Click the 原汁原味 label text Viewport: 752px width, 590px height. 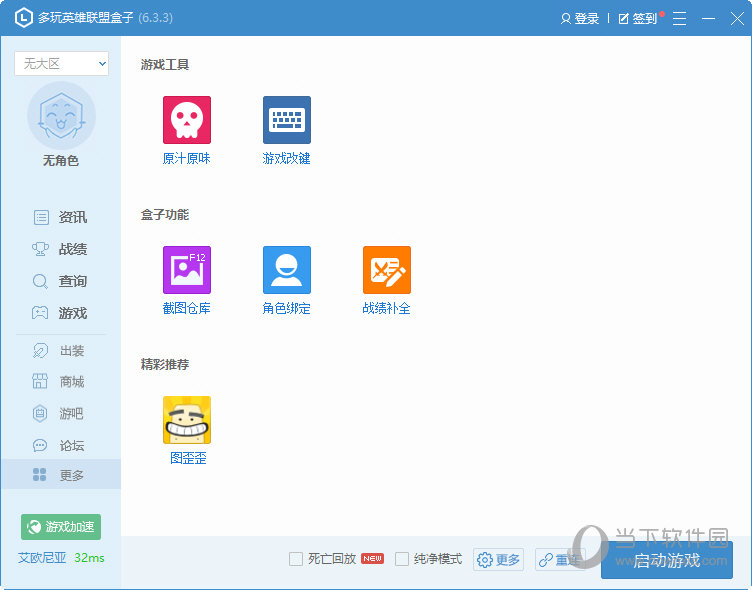[187, 159]
